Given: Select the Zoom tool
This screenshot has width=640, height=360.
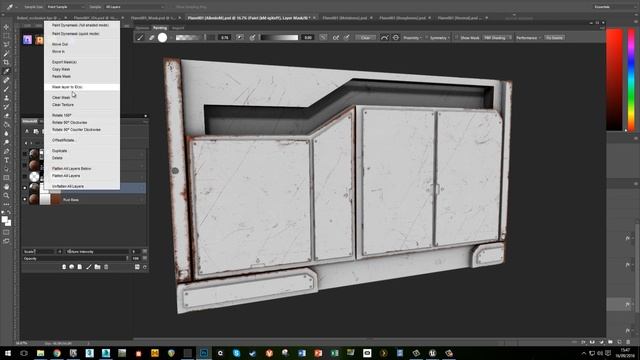Looking at the screenshot, I should click(6, 196).
